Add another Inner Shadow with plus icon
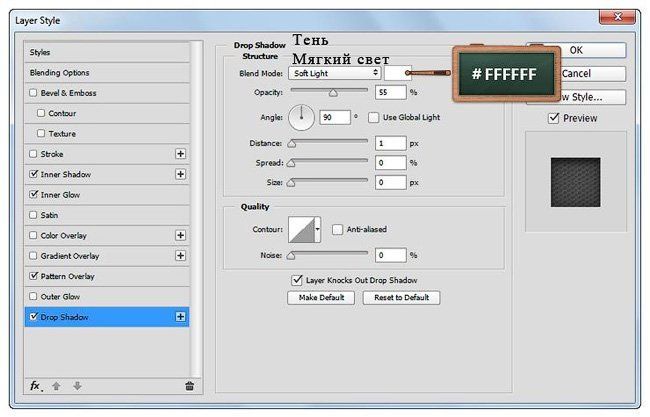 (x=180, y=174)
